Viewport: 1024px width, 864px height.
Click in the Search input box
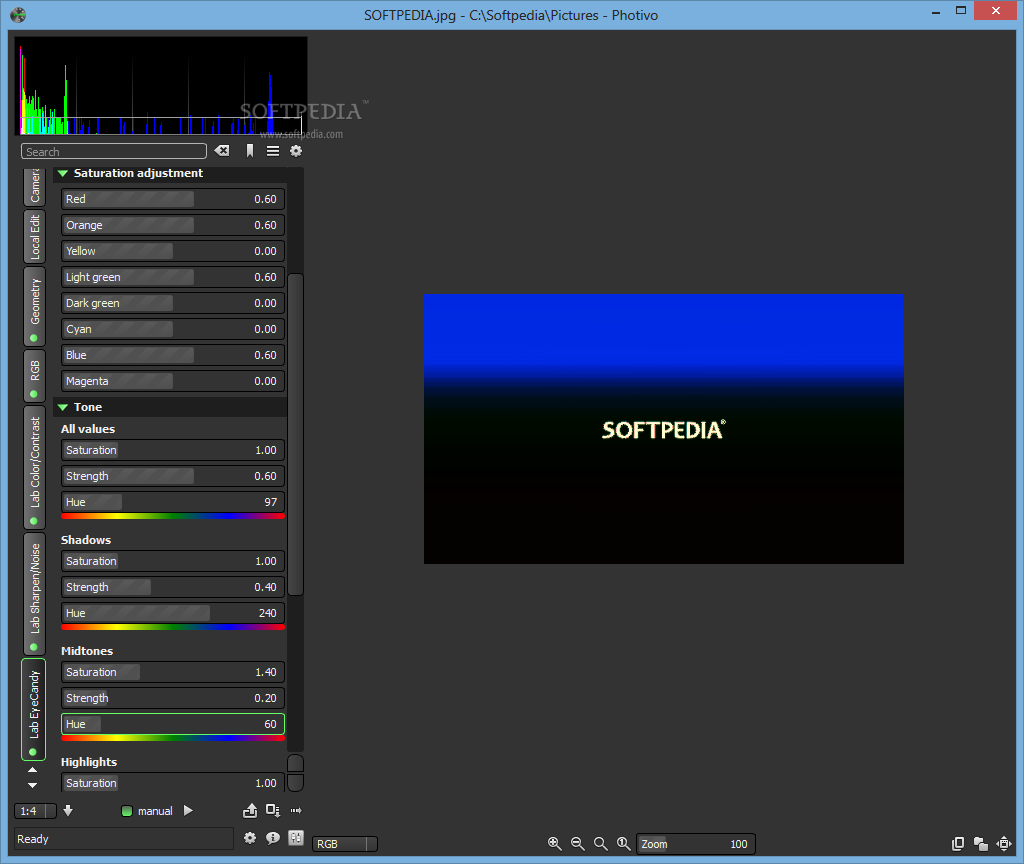(114, 152)
